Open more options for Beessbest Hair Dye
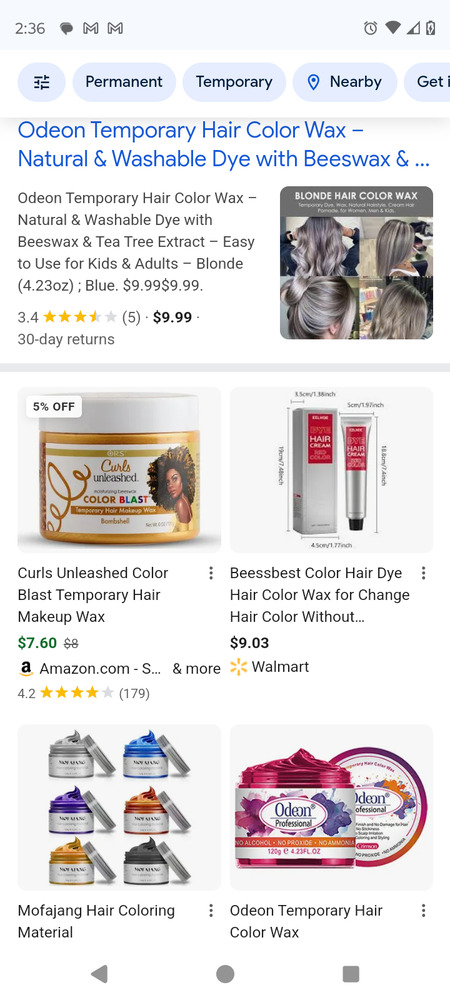The image size is (450, 1000). 423,573
